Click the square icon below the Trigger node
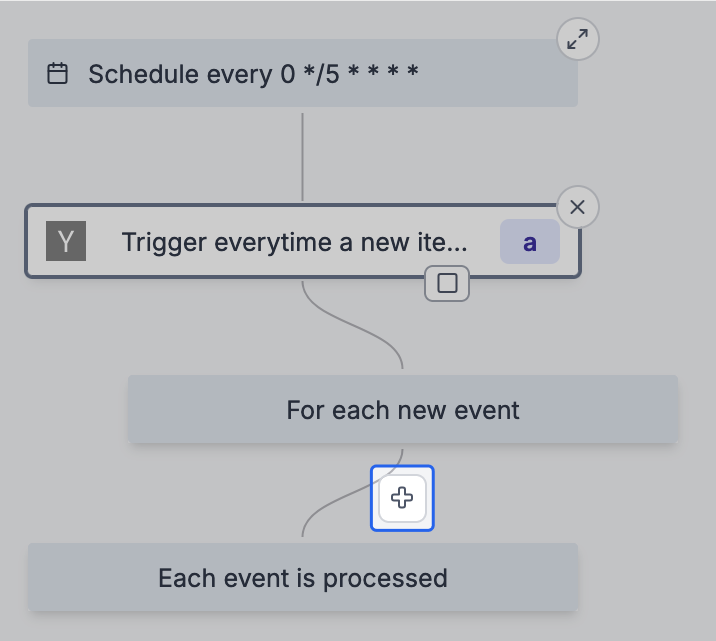Viewport: 716px width, 641px height. [447, 283]
